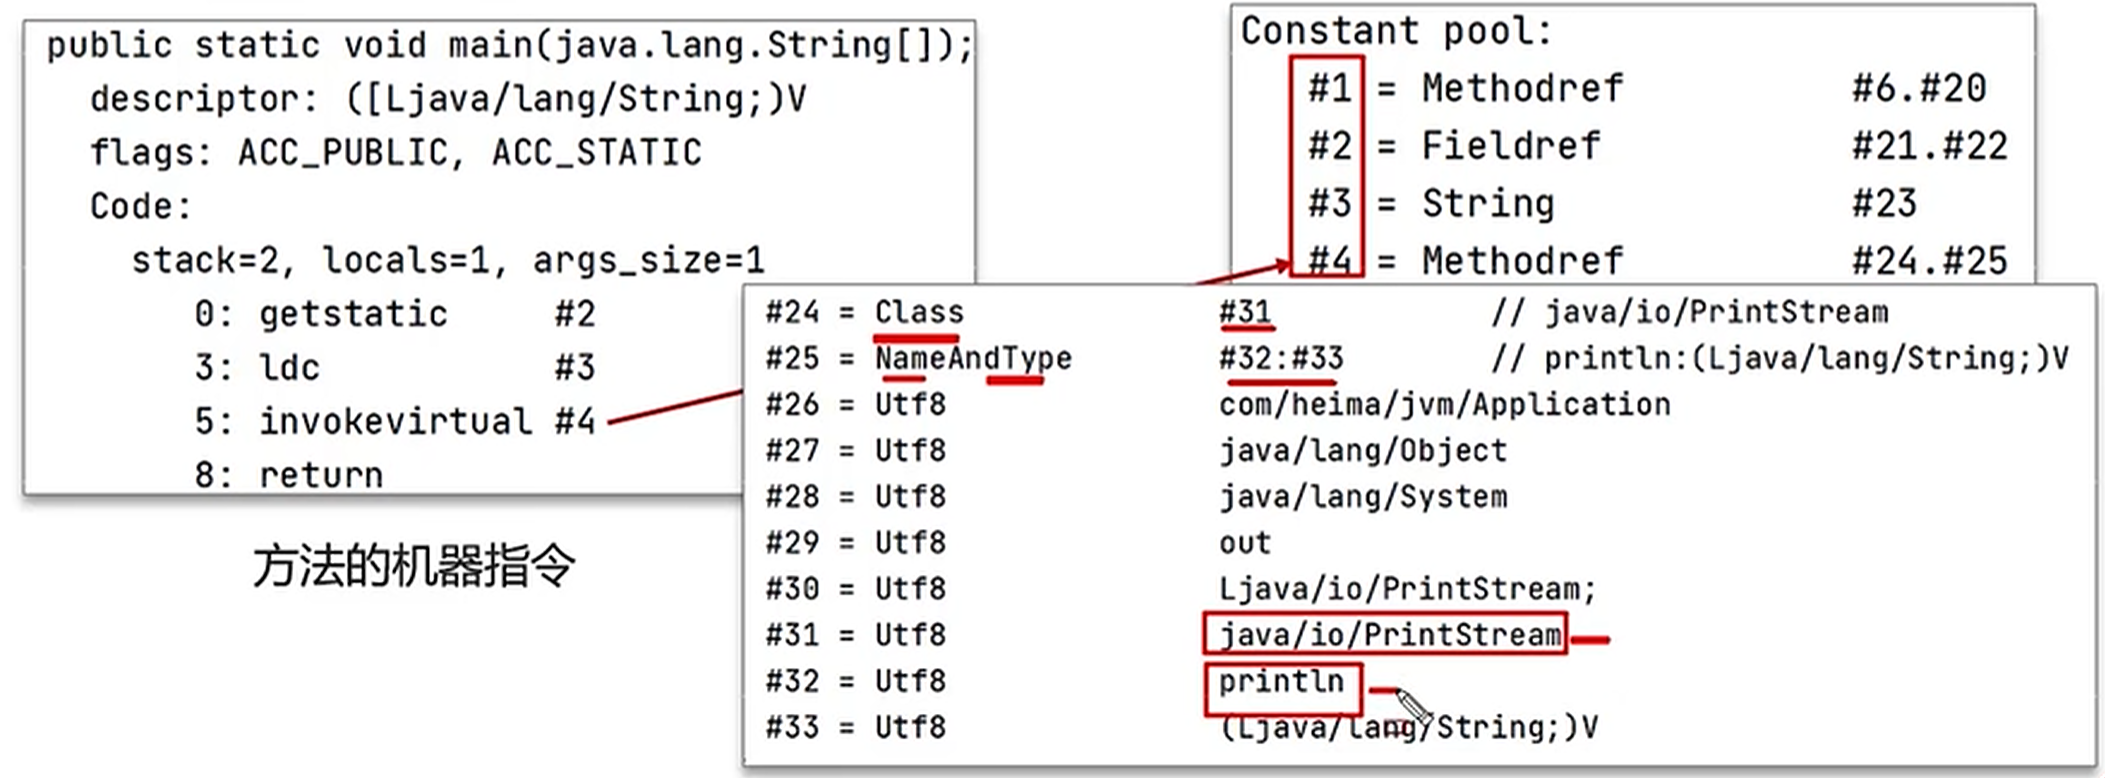
Task: Click the NameAndType entry on #25
Action: click(x=972, y=359)
